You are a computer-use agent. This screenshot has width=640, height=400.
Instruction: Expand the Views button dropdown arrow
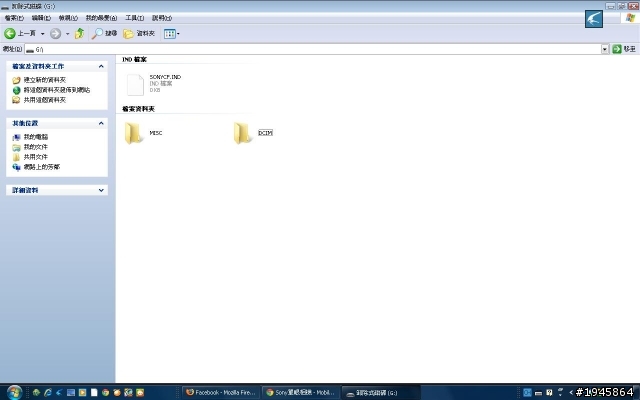[178, 34]
